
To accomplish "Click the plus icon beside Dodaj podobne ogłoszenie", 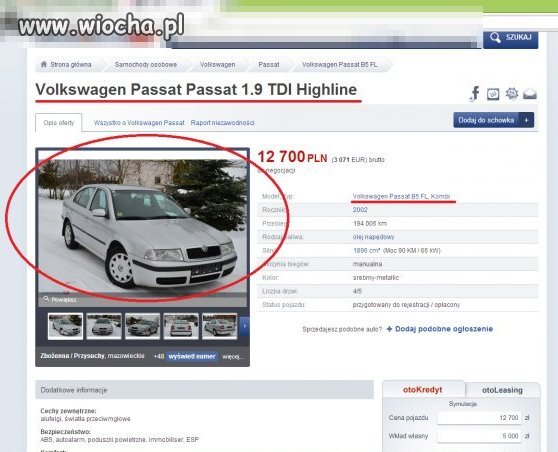I will 389,329.
